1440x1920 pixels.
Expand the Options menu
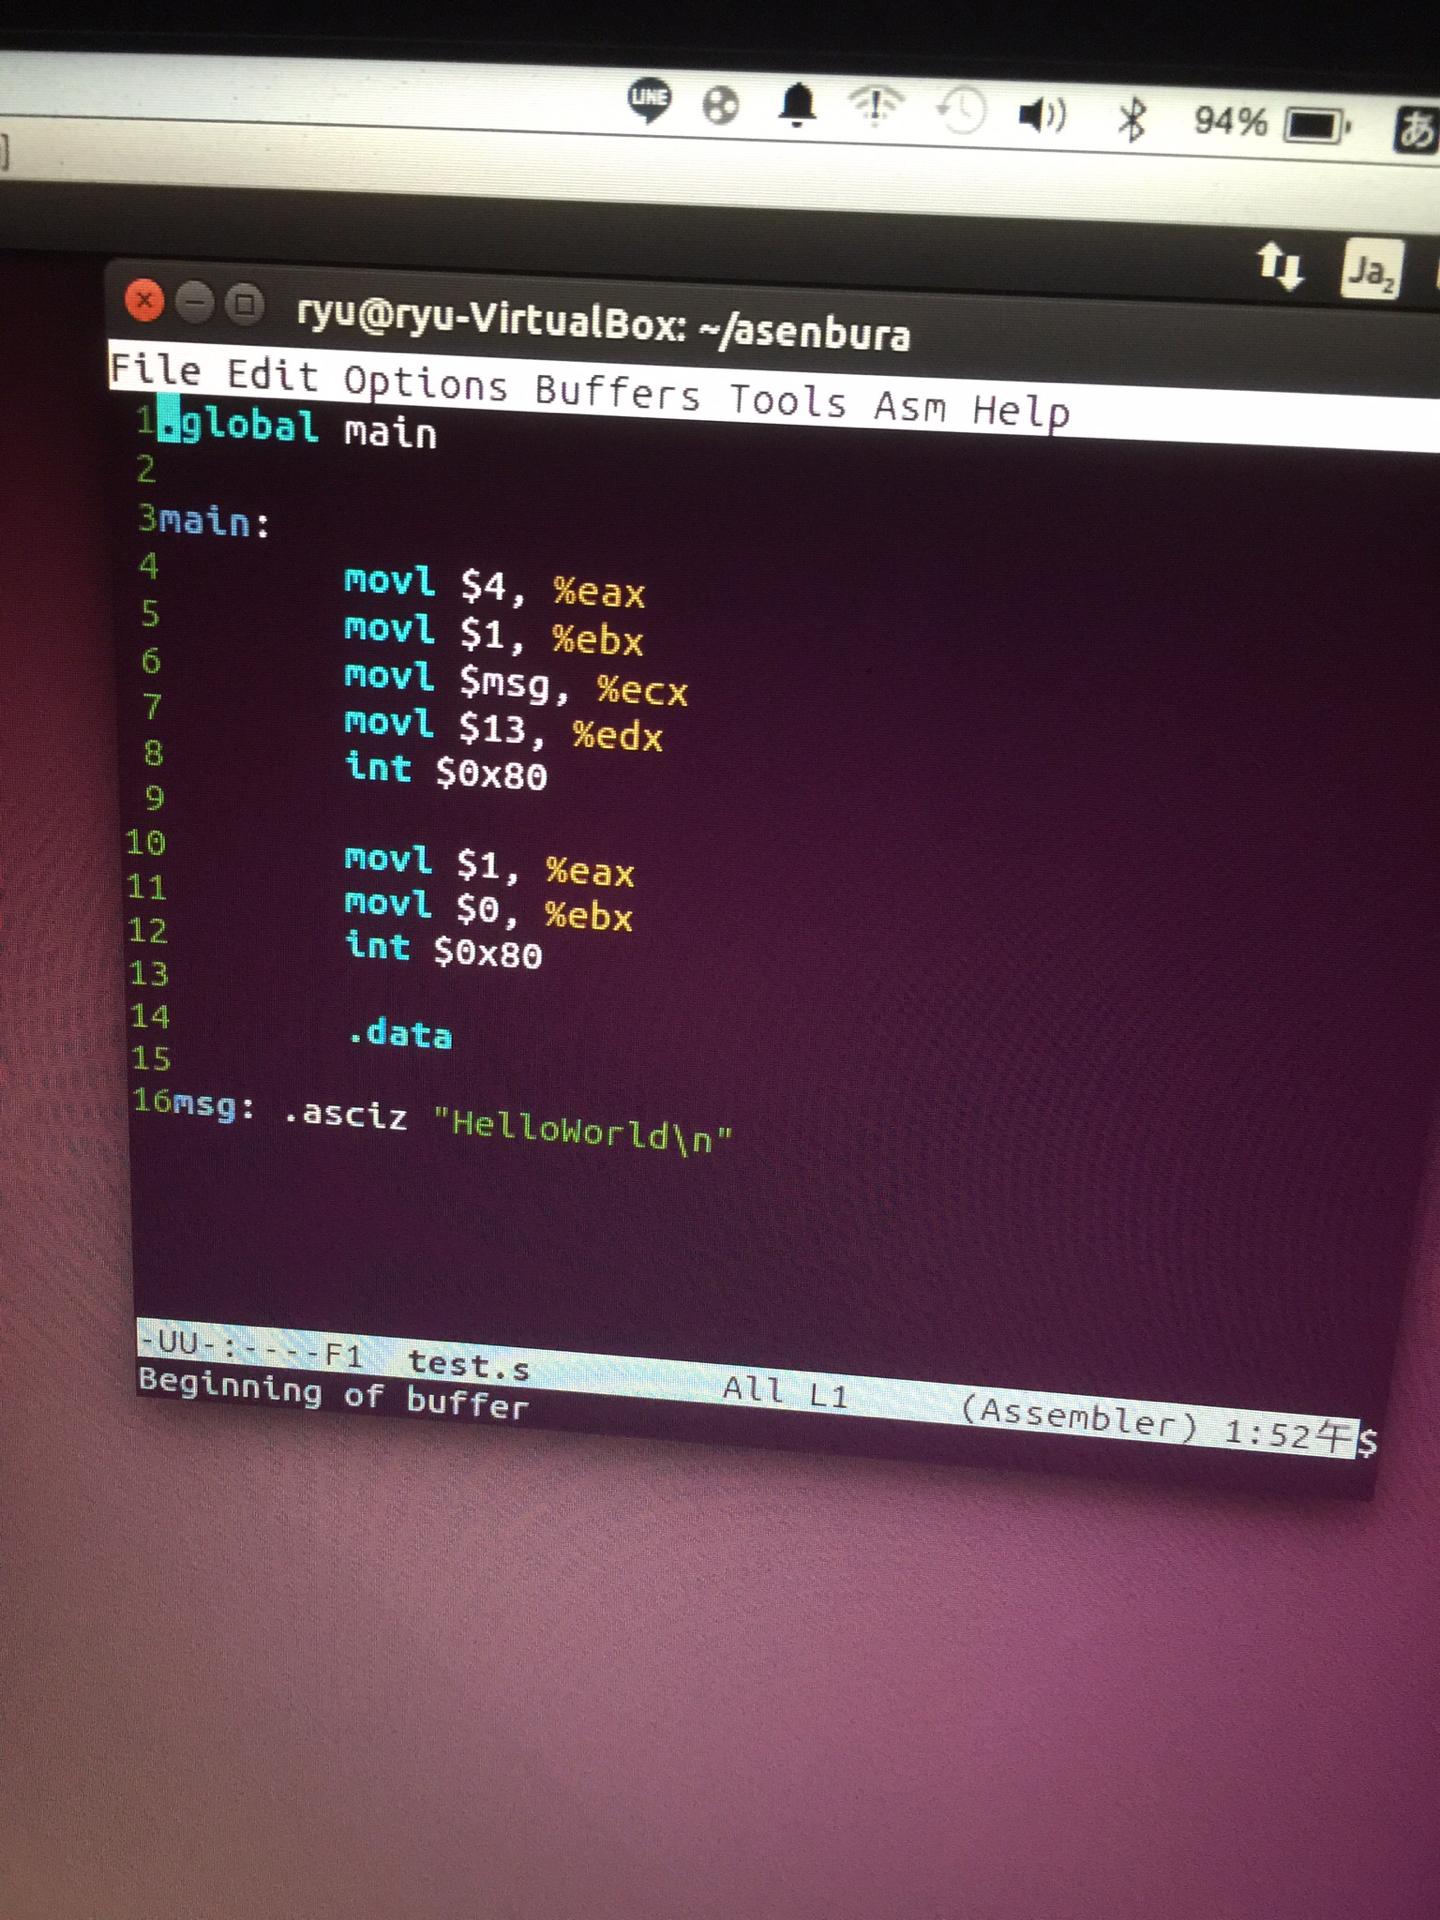pos(425,384)
